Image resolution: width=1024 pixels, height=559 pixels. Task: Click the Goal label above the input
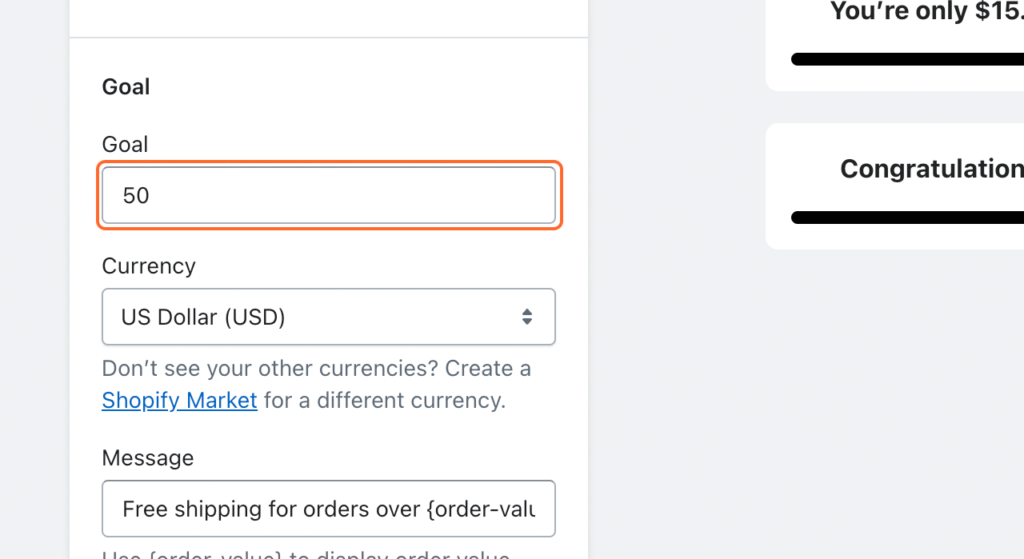tap(125, 144)
